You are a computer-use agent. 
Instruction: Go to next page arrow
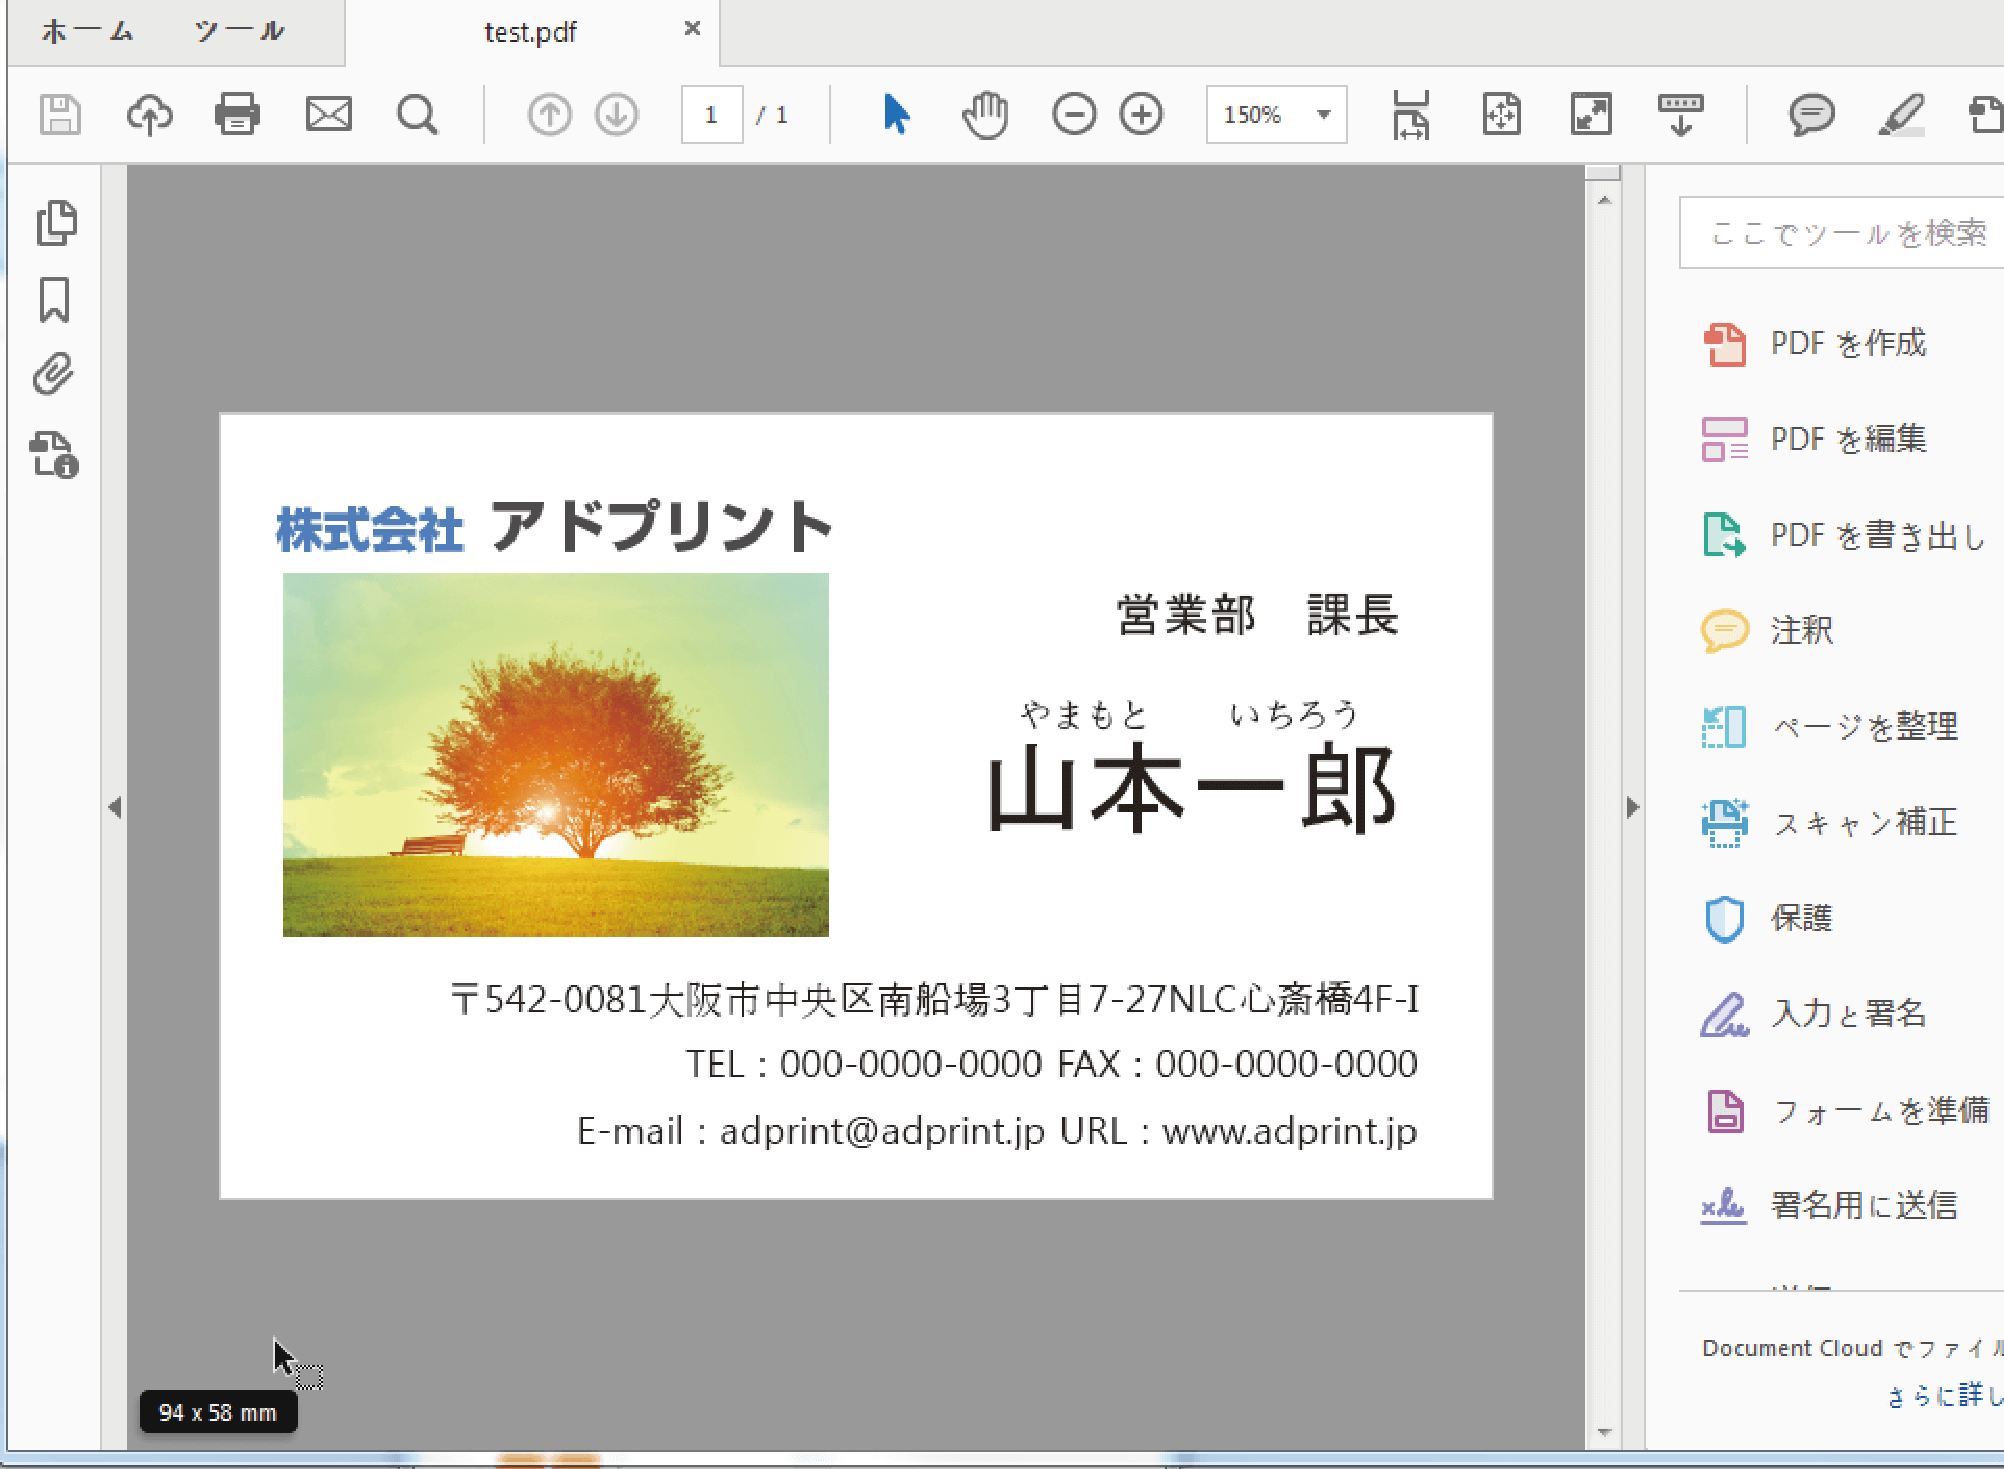point(617,114)
